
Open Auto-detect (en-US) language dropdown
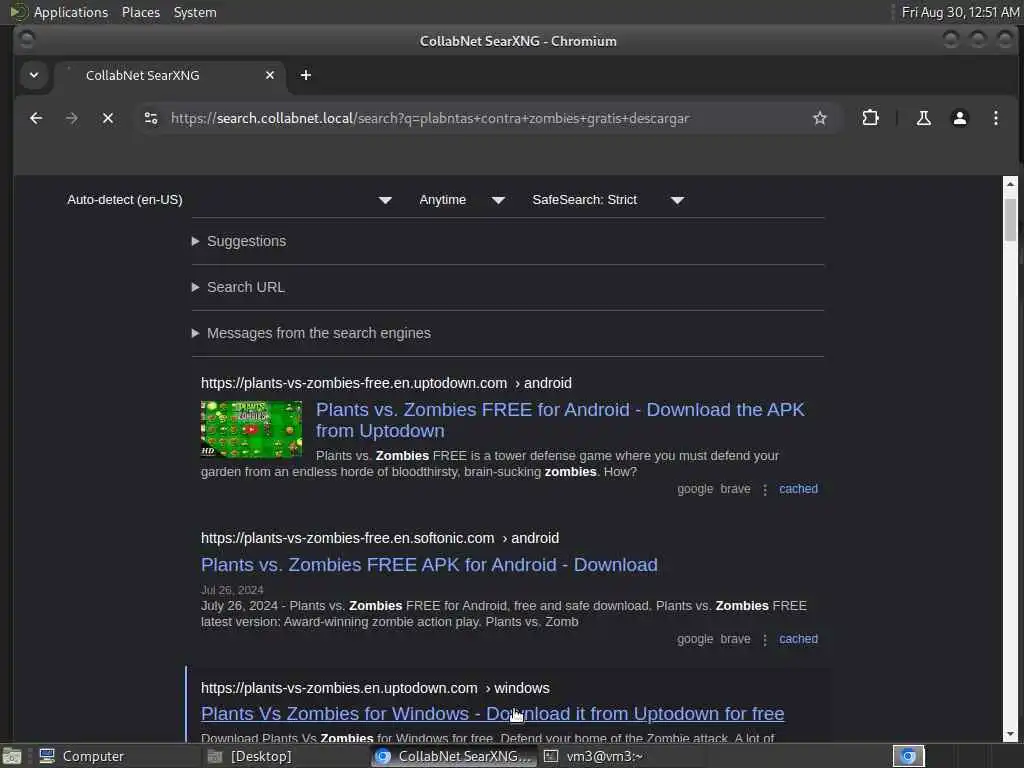pyautogui.click(x=229, y=200)
